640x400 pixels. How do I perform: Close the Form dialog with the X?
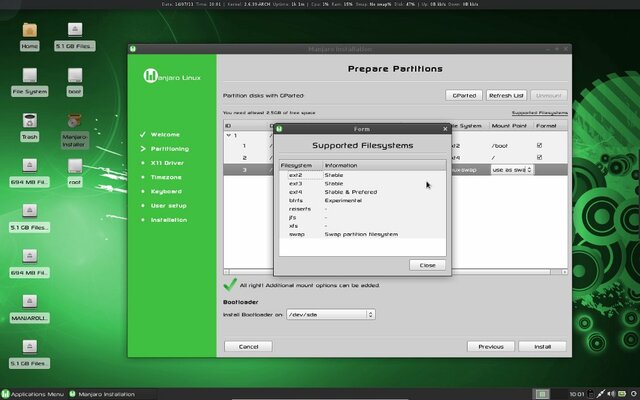[x=445, y=129]
